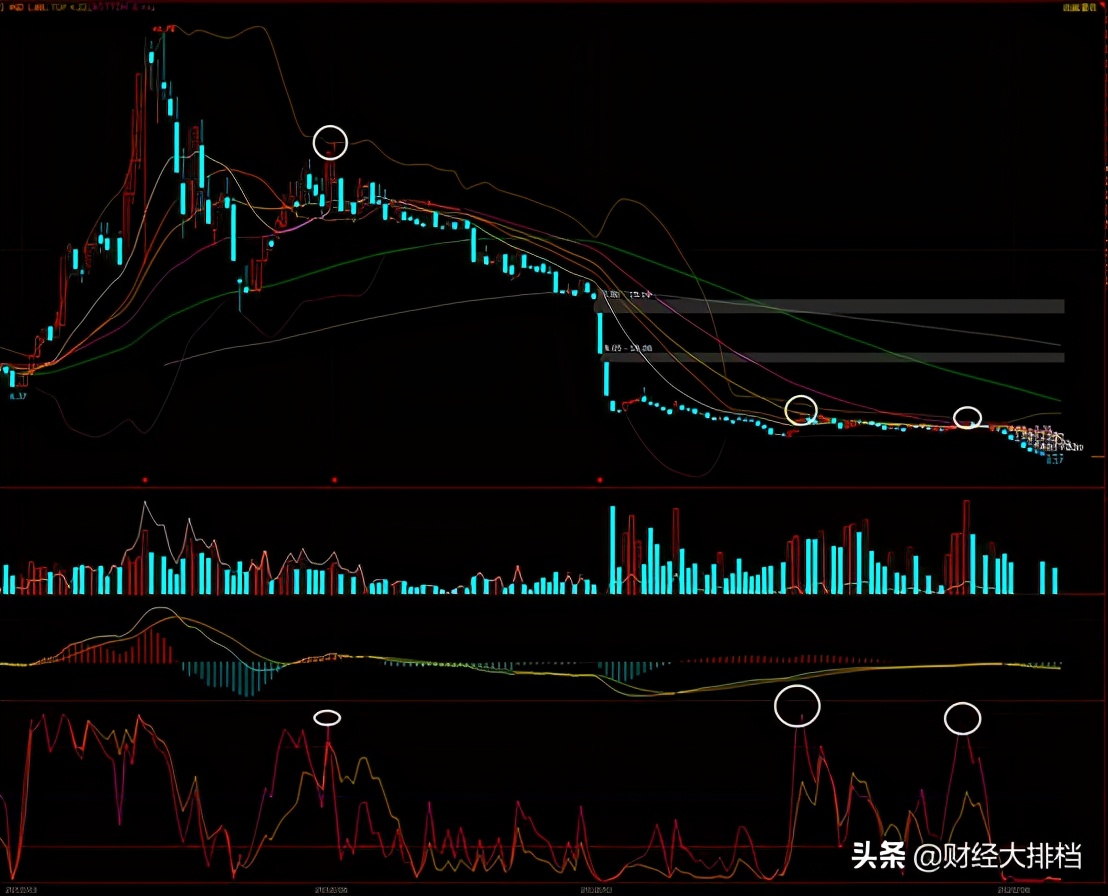This screenshot has width=1108, height=896.
Task: Select the lower gray horizontal gap band
Action: (833, 358)
